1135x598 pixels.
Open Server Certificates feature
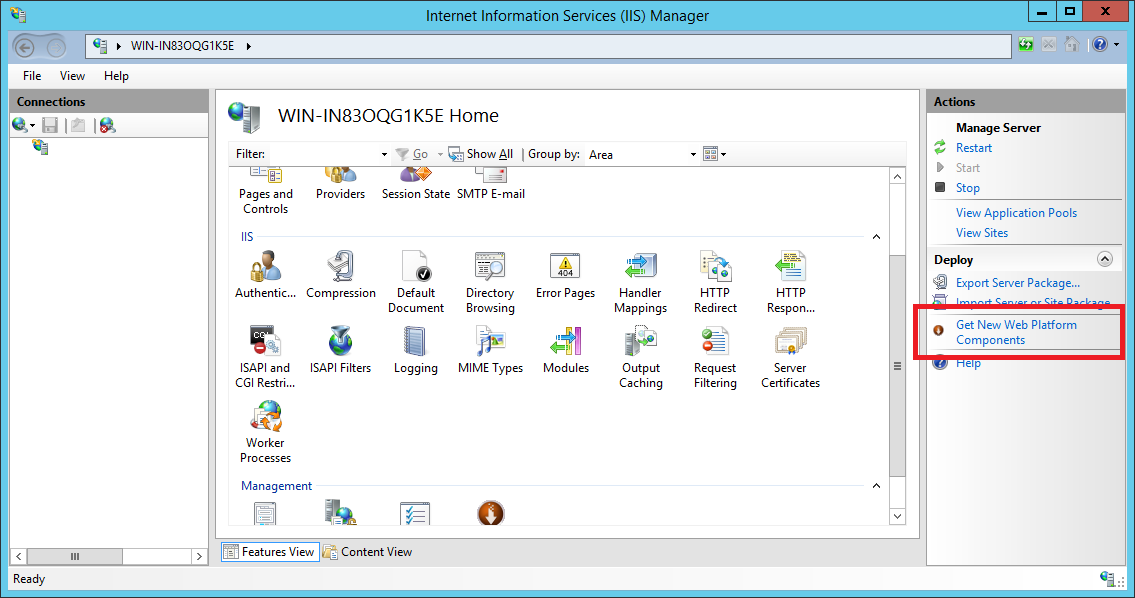(790, 357)
